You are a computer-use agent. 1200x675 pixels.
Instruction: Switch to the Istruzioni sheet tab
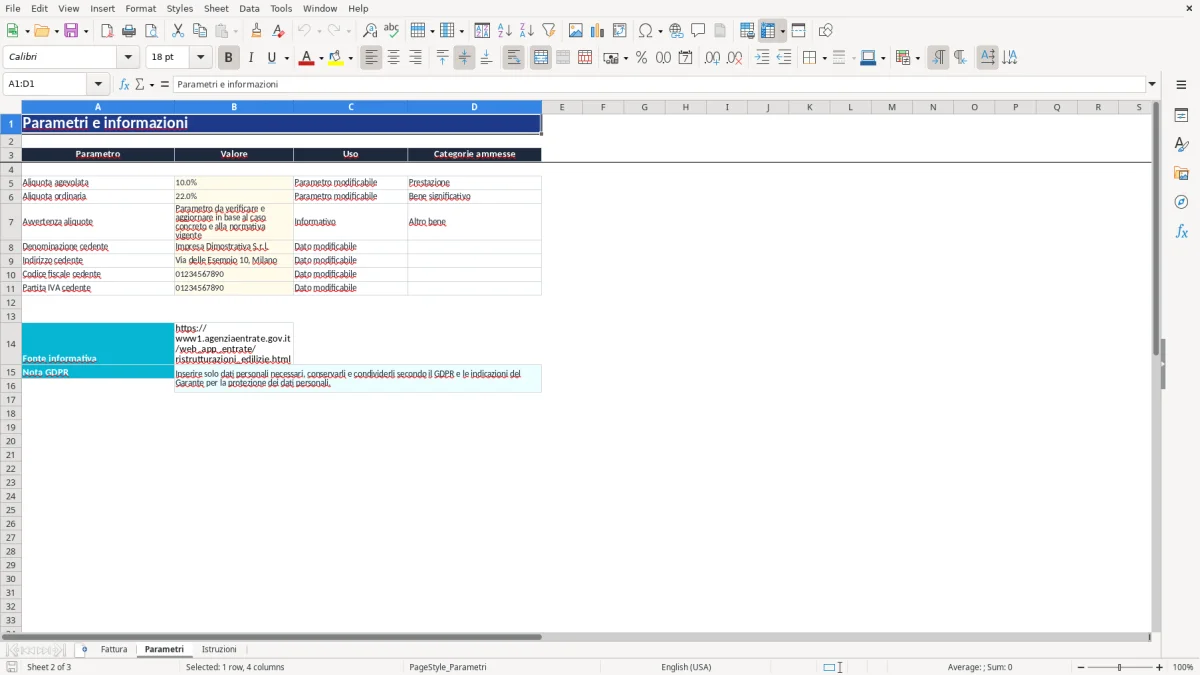(x=219, y=650)
